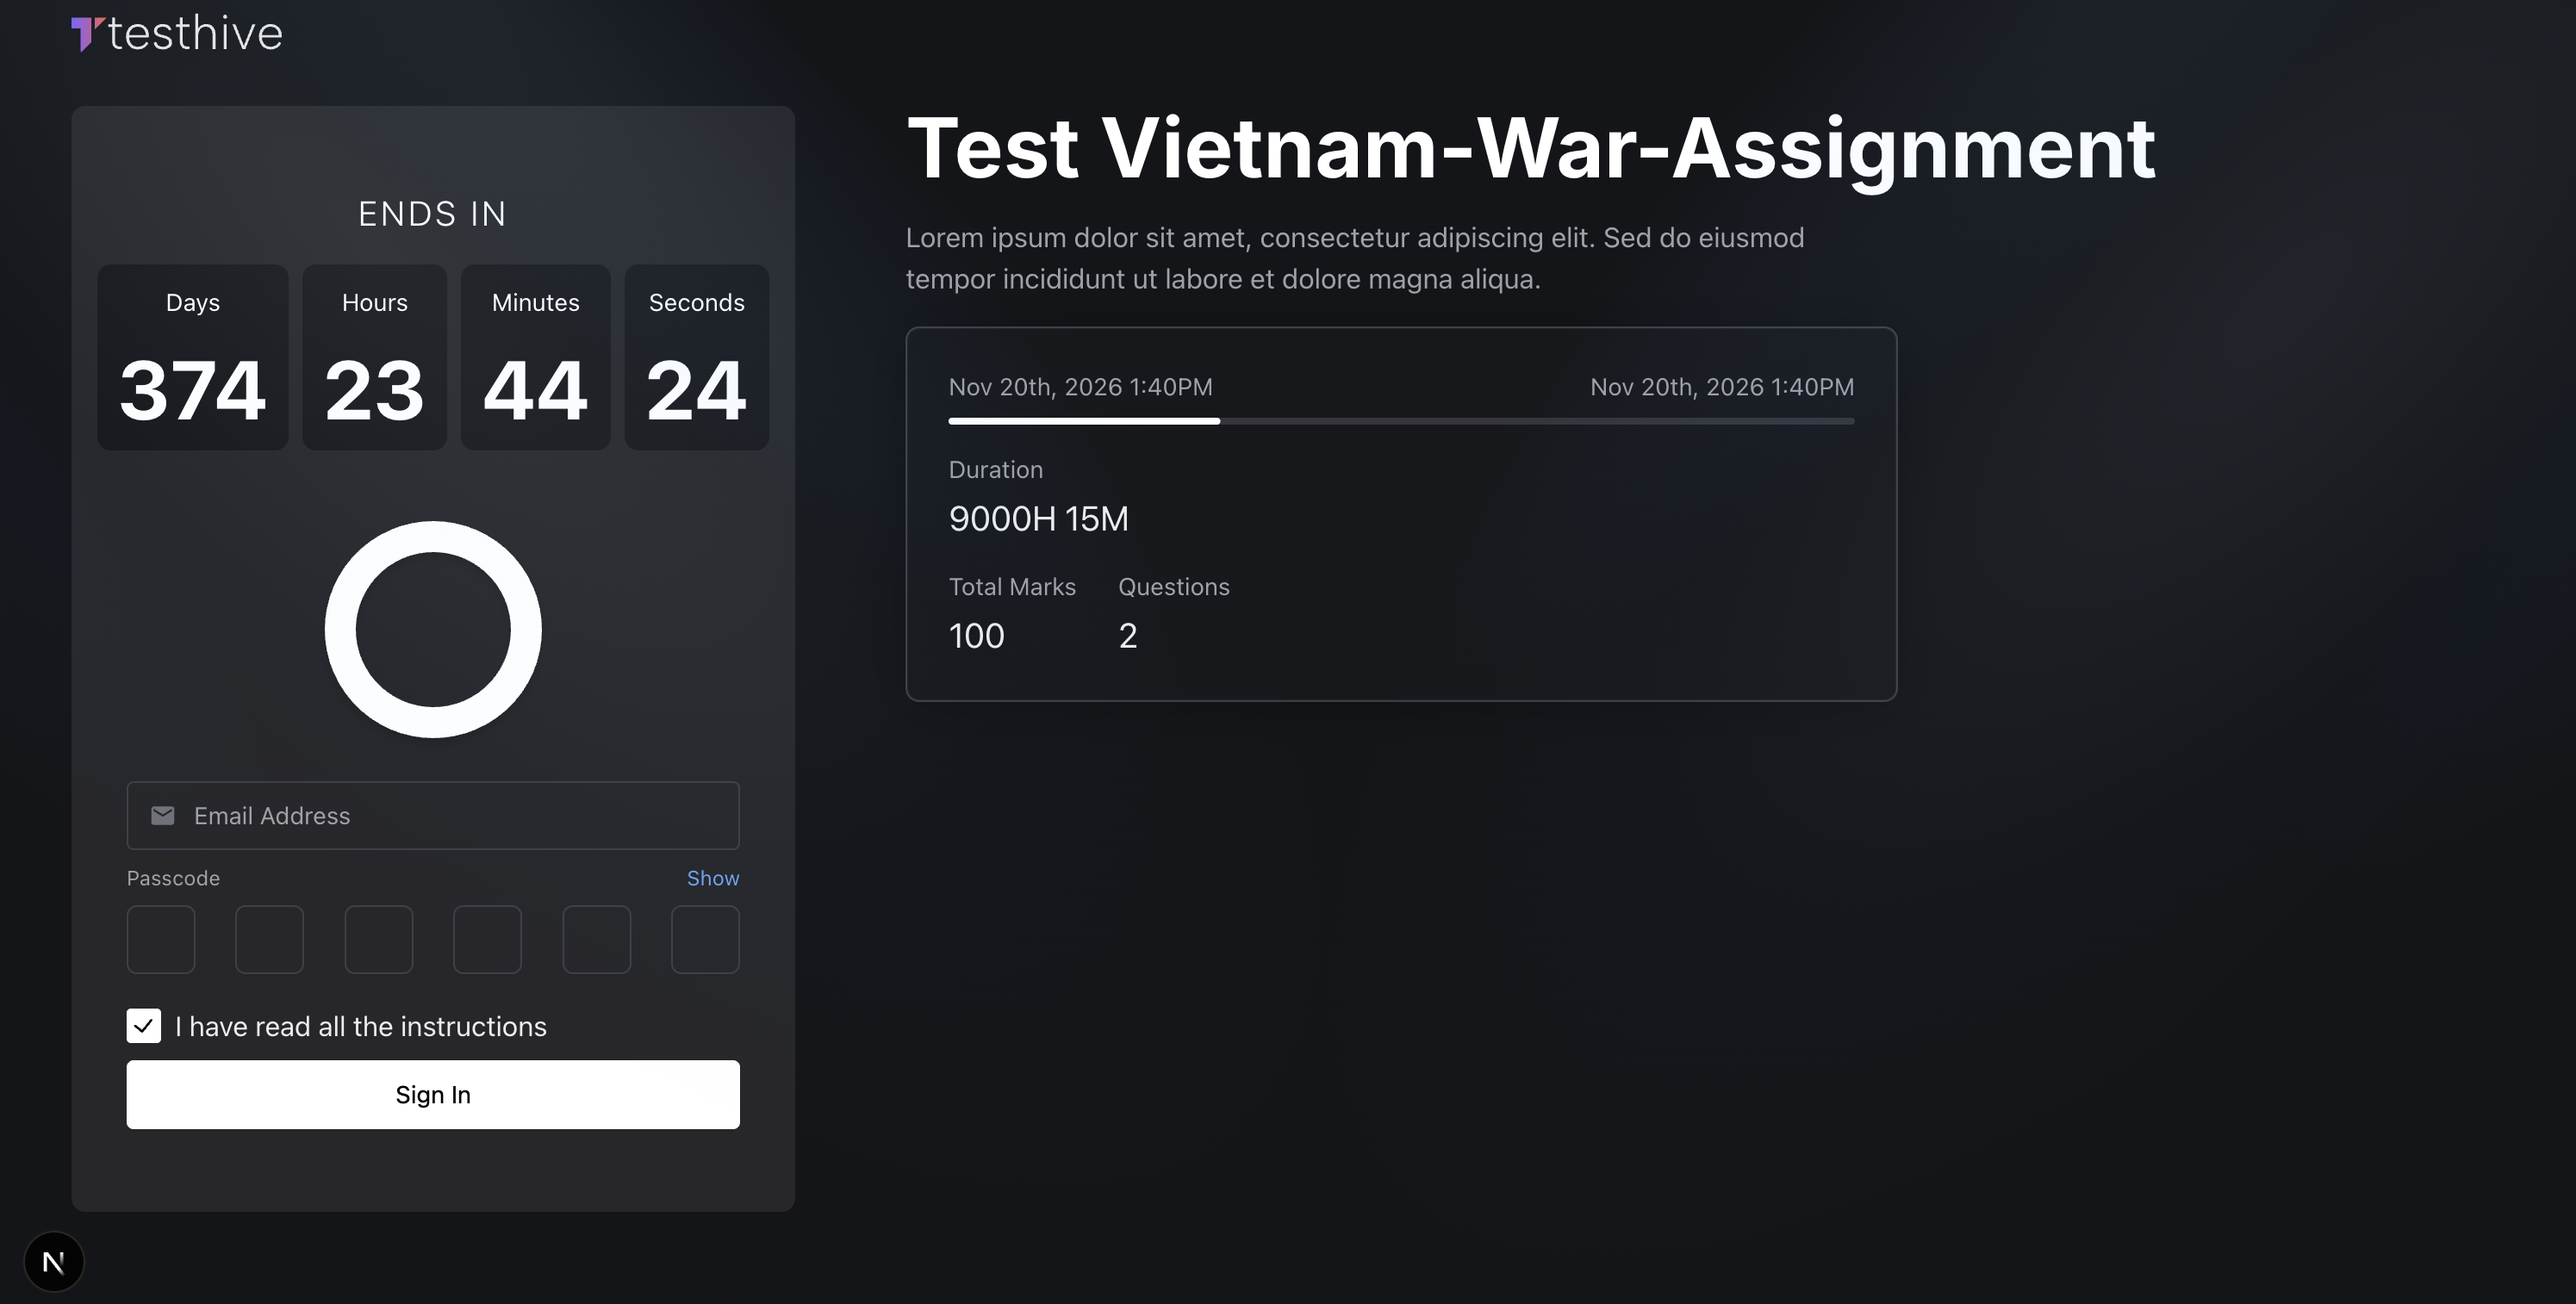Click the Total Marks value 100
The image size is (2576, 1304).
pos(976,635)
